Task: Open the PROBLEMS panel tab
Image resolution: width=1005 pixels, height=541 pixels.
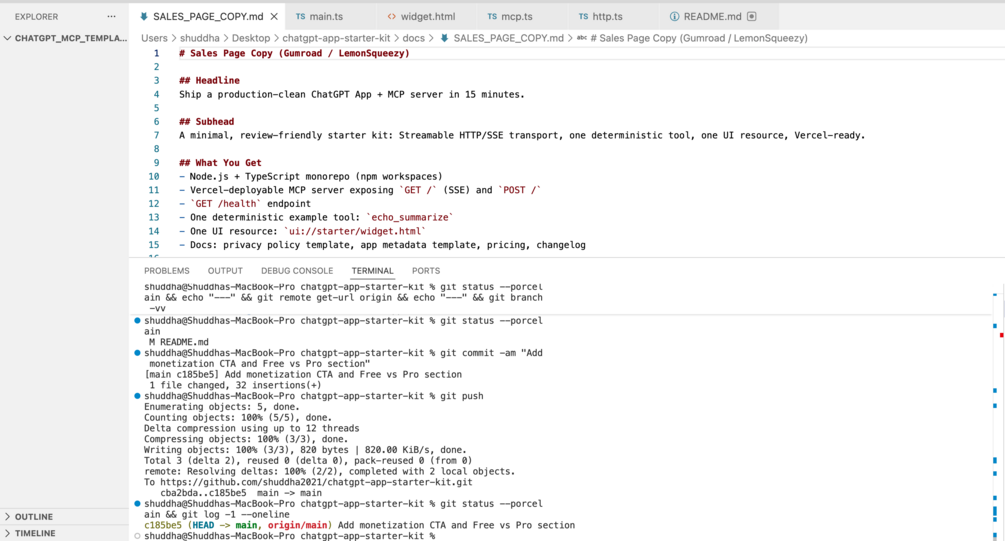Action: point(167,270)
